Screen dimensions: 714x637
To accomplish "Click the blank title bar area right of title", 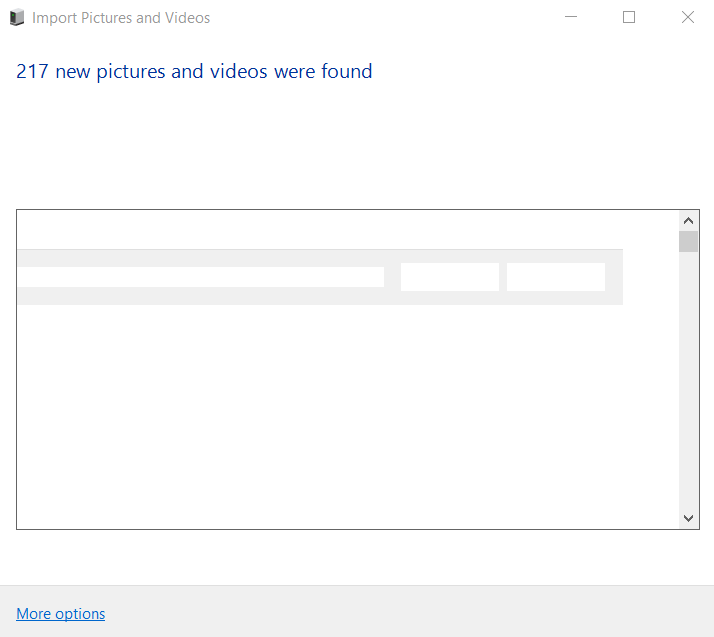I will point(380,18).
